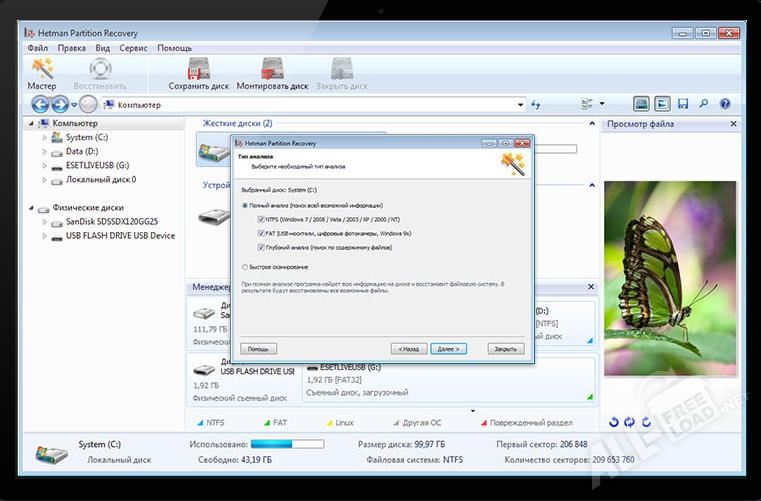Image resolution: width=761 pixels, height=501 pixels.
Task: Click the Помощь button in the dialog
Action: pos(257,349)
